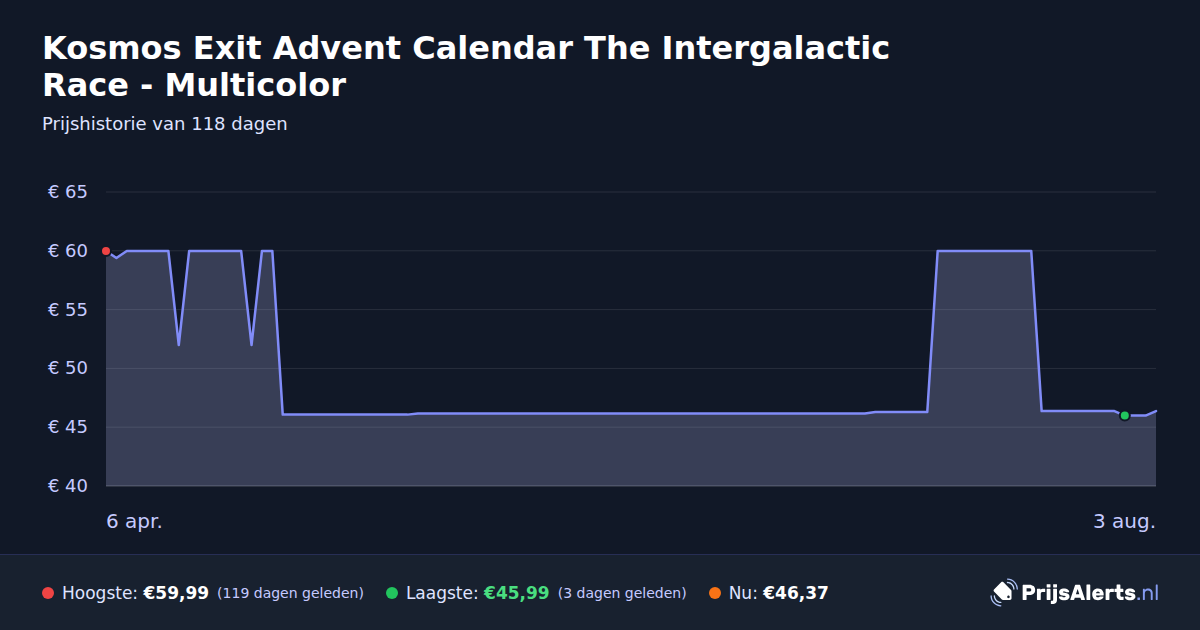This screenshot has height=630, width=1200.
Task: Click the lowest price value €45,99
Action: pyautogui.click(x=516, y=593)
